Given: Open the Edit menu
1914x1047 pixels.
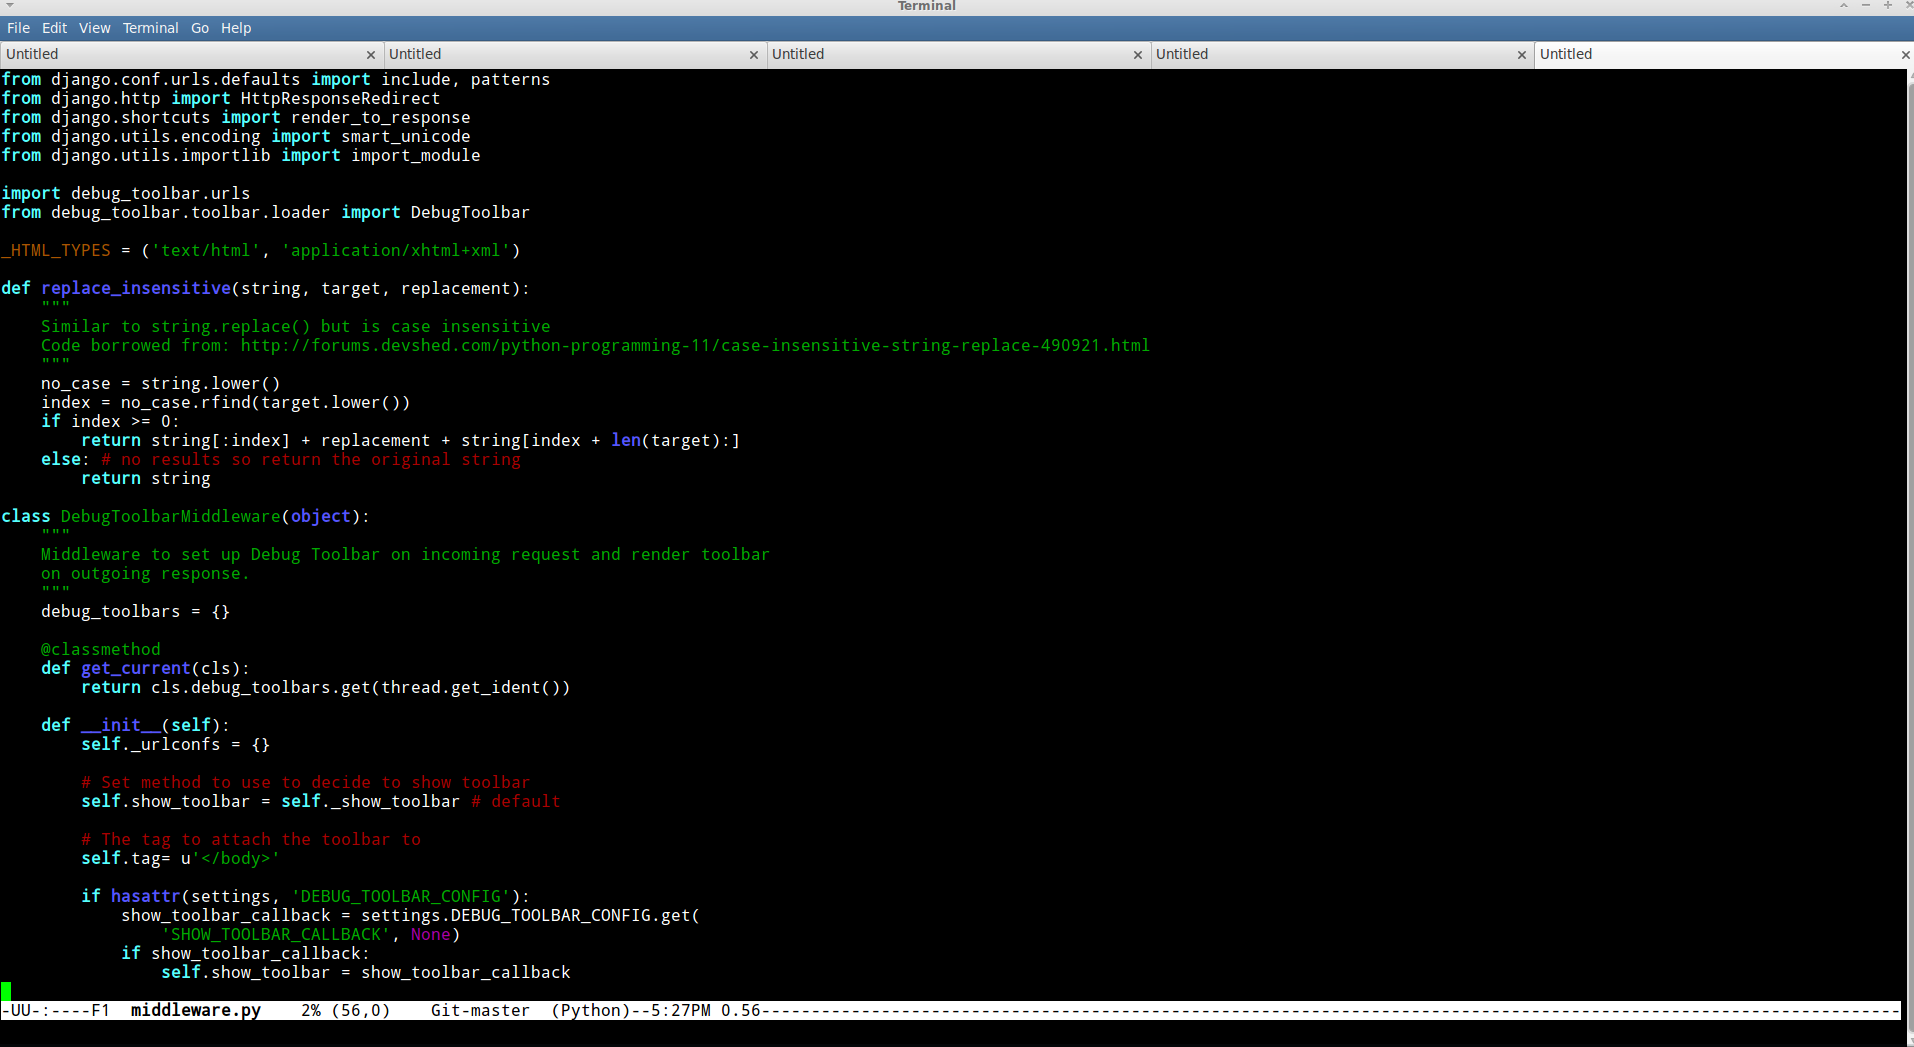Looking at the screenshot, I should 54,28.
